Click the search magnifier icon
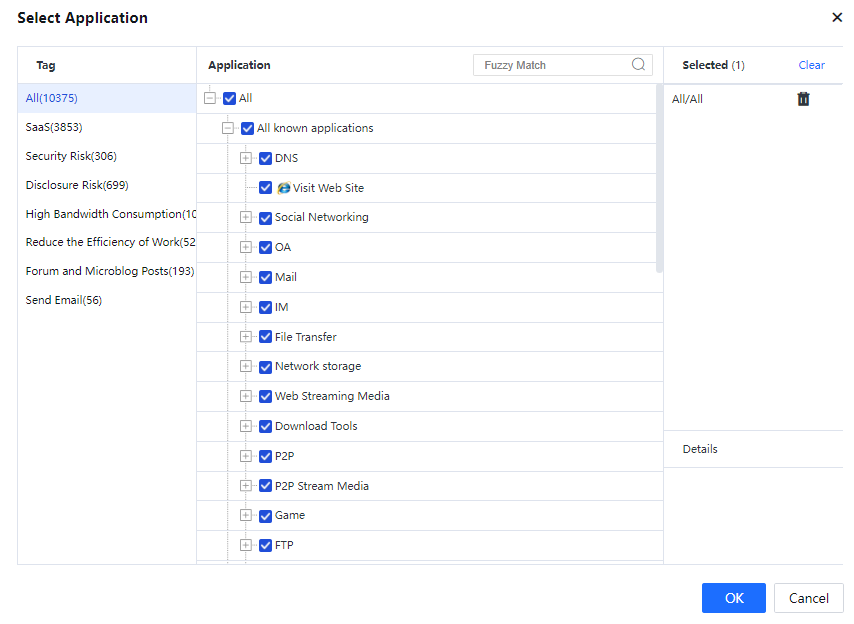The height and width of the screenshot is (624, 854). point(638,65)
